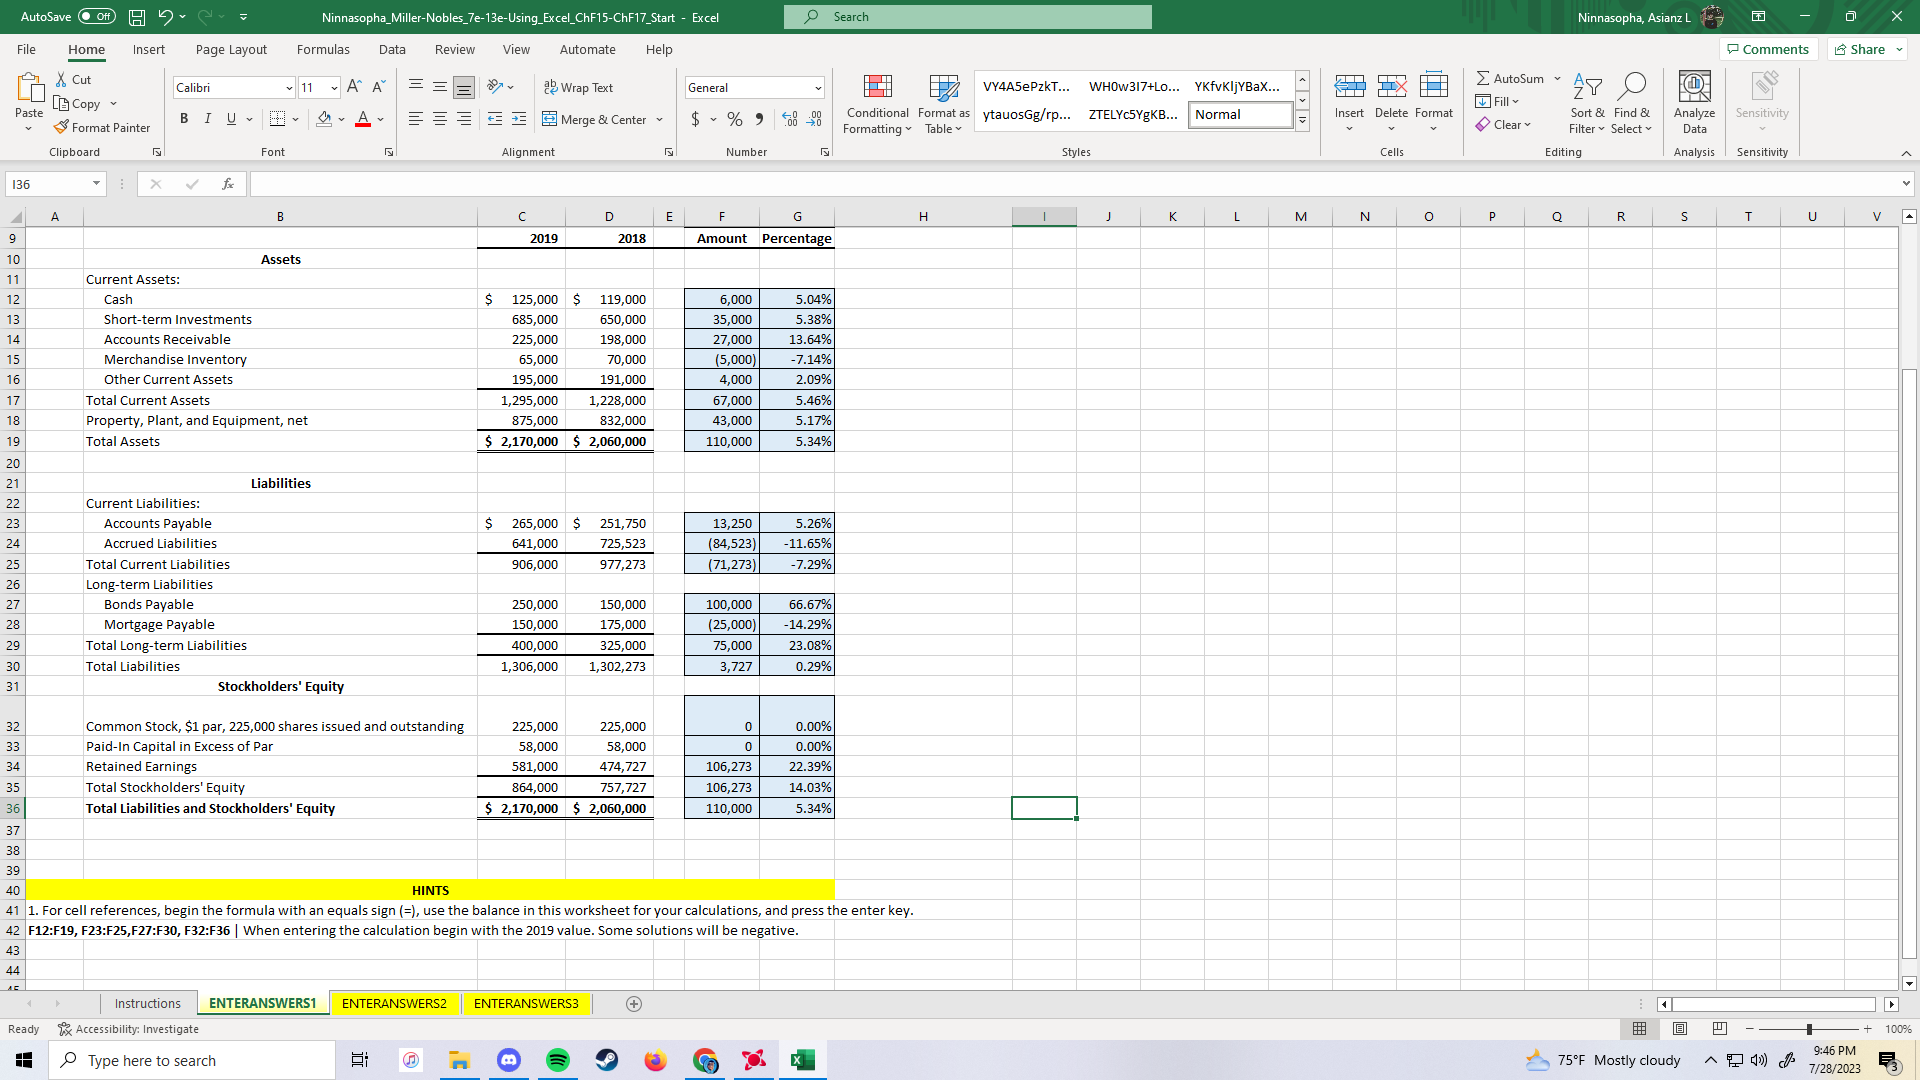The image size is (1920, 1080).
Task: Click the Percent Style icon
Action: point(735,119)
